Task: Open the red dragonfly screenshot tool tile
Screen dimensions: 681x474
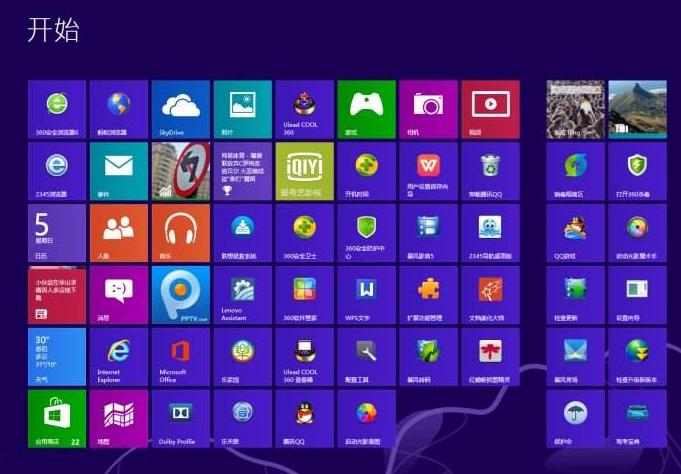Action: [490, 357]
